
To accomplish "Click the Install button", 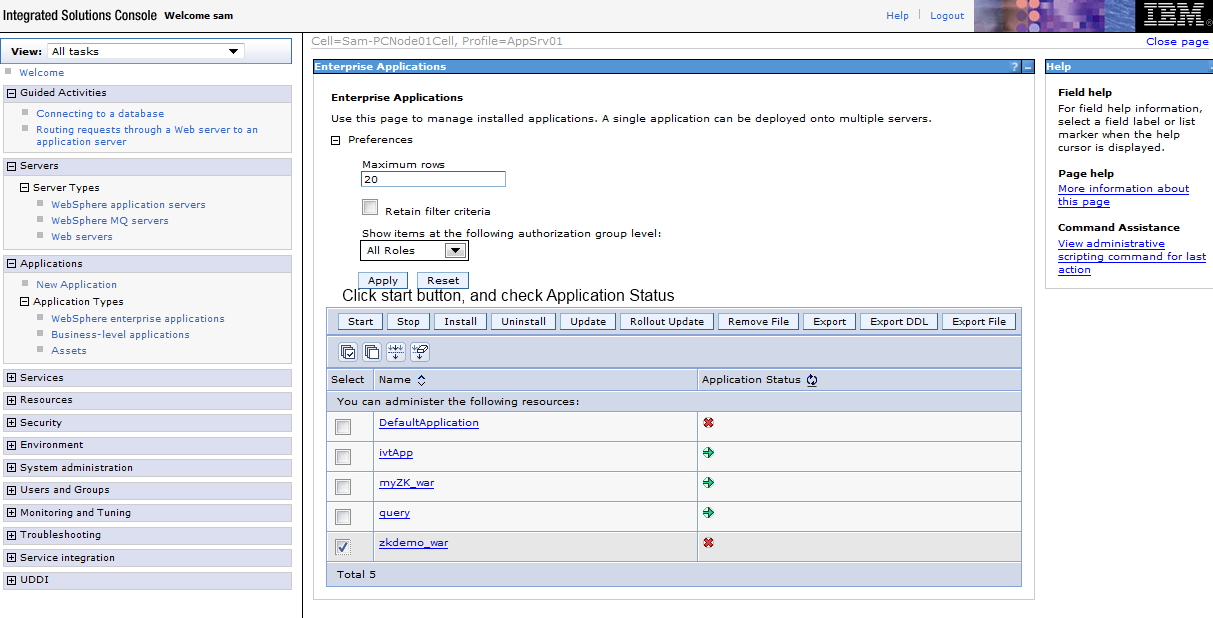I will (461, 322).
